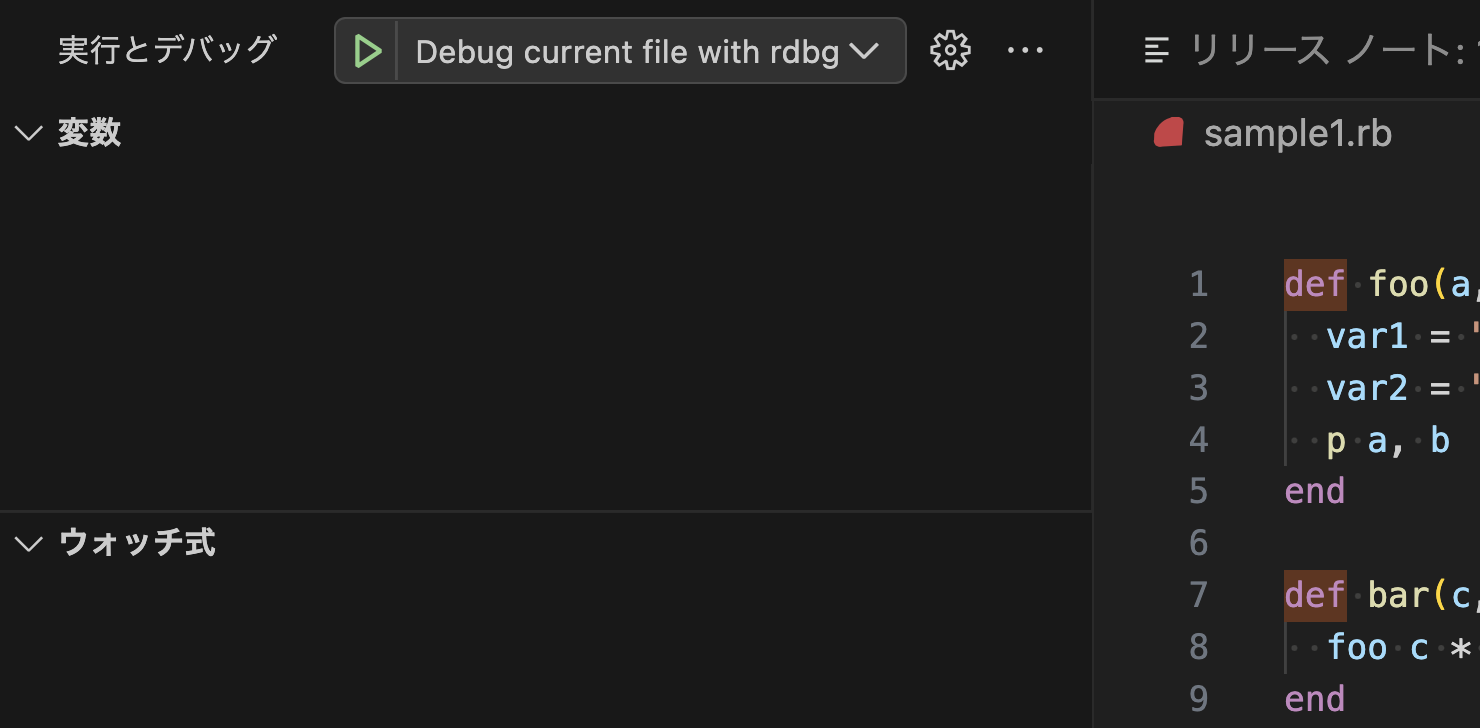
Task: Start debugging with the green play icon
Action: pyautogui.click(x=367, y=50)
